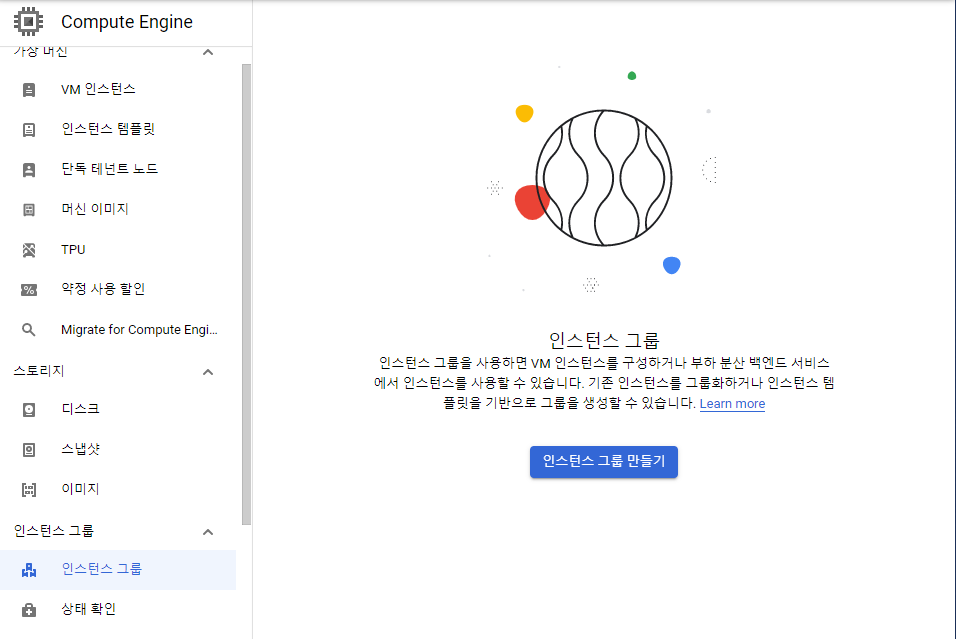Click the VM 인스턴스 icon

coord(29,90)
